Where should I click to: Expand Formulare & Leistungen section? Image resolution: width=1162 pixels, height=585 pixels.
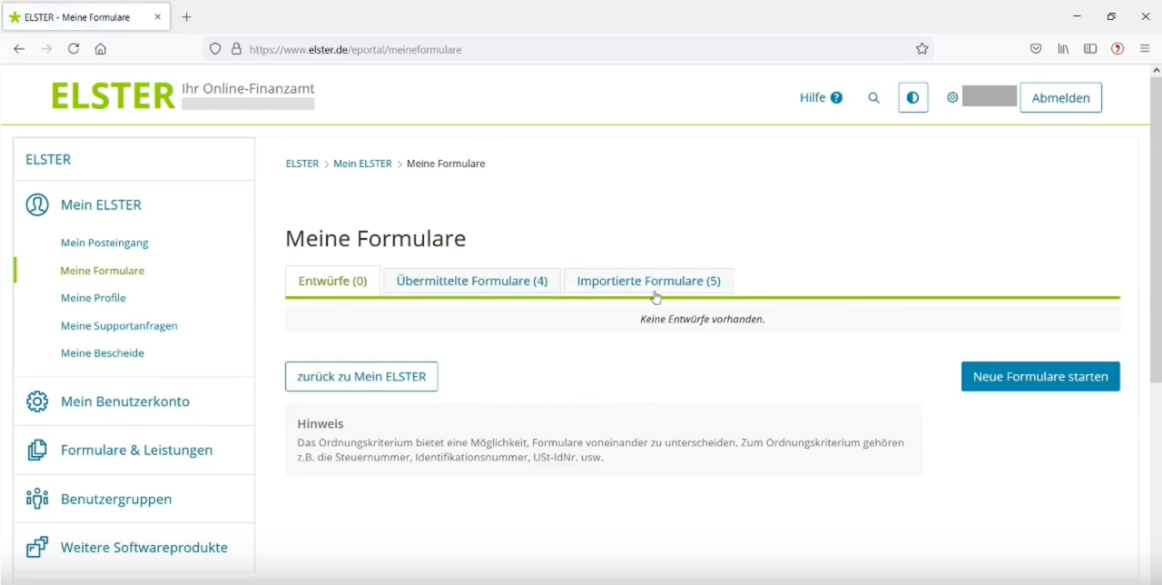(134, 450)
